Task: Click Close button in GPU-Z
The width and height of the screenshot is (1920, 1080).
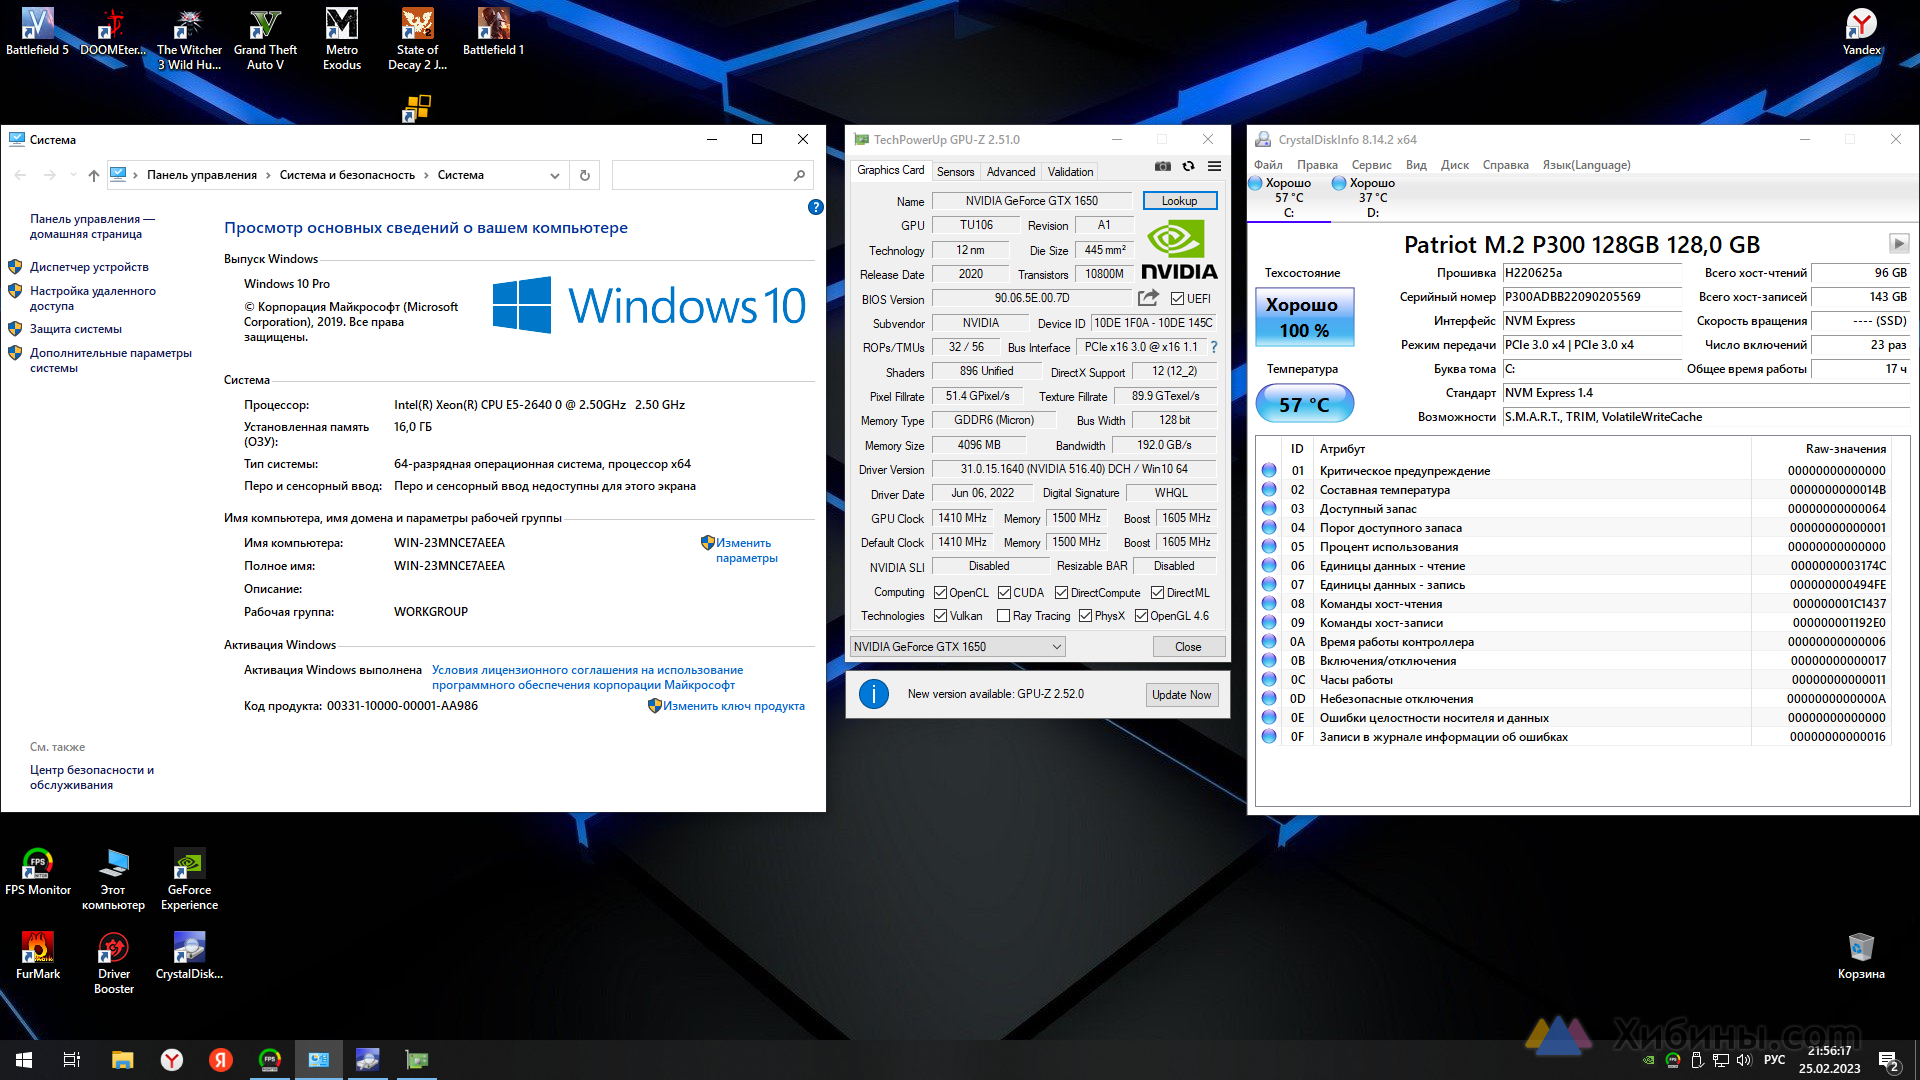Action: pos(1188,647)
